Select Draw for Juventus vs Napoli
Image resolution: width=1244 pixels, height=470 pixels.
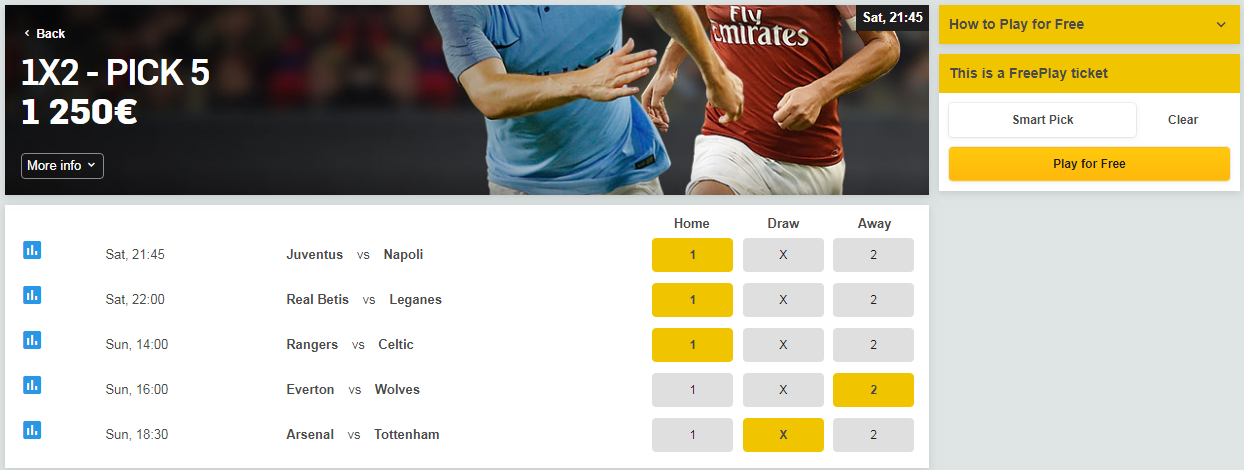[x=783, y=255]
